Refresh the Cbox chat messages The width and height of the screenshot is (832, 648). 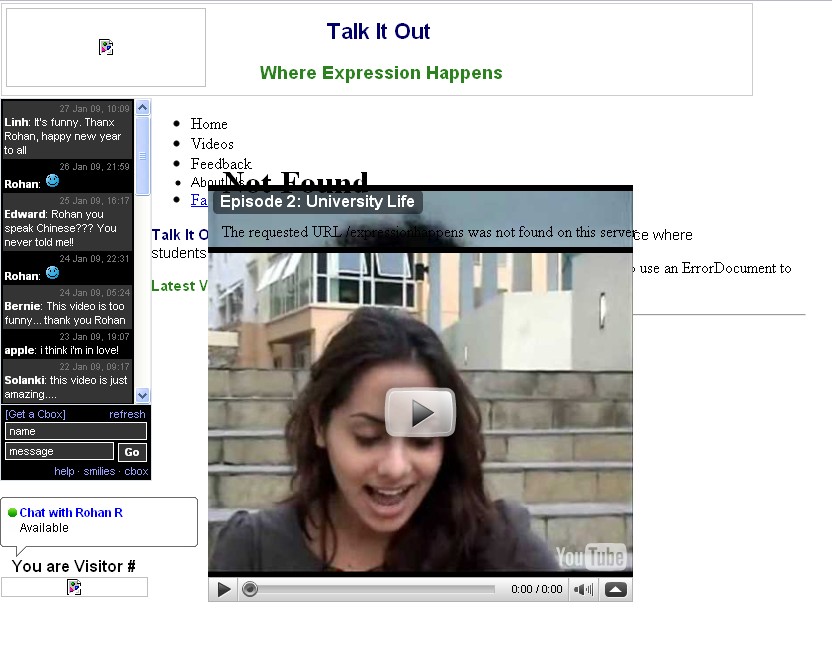127,414
